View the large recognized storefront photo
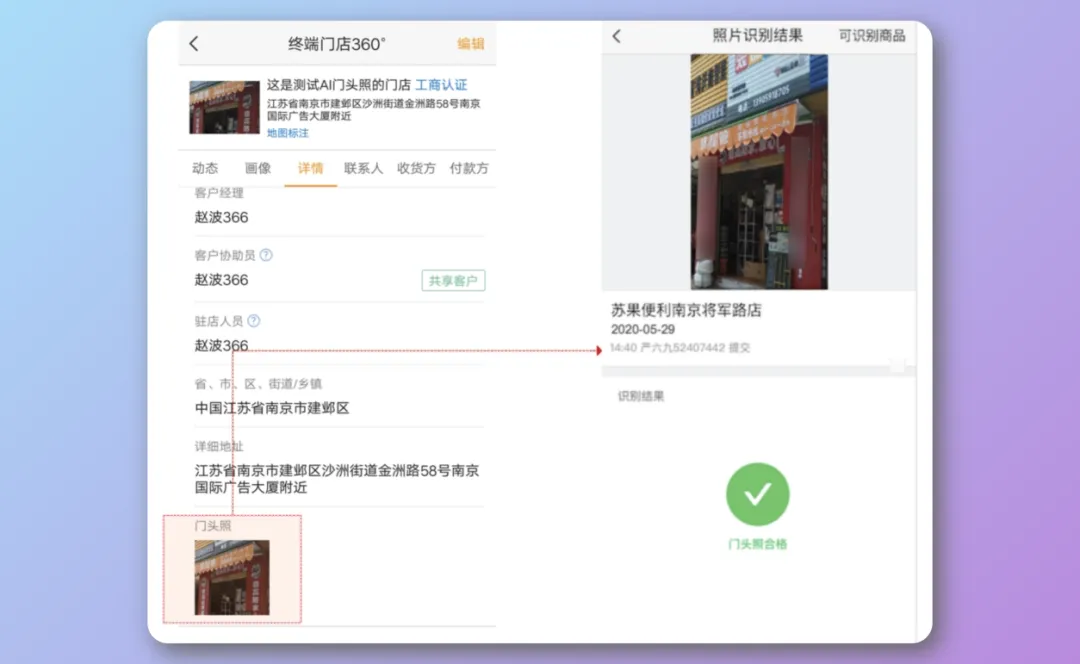Viewport: 1080px width, 664px height. pos(759,172)
